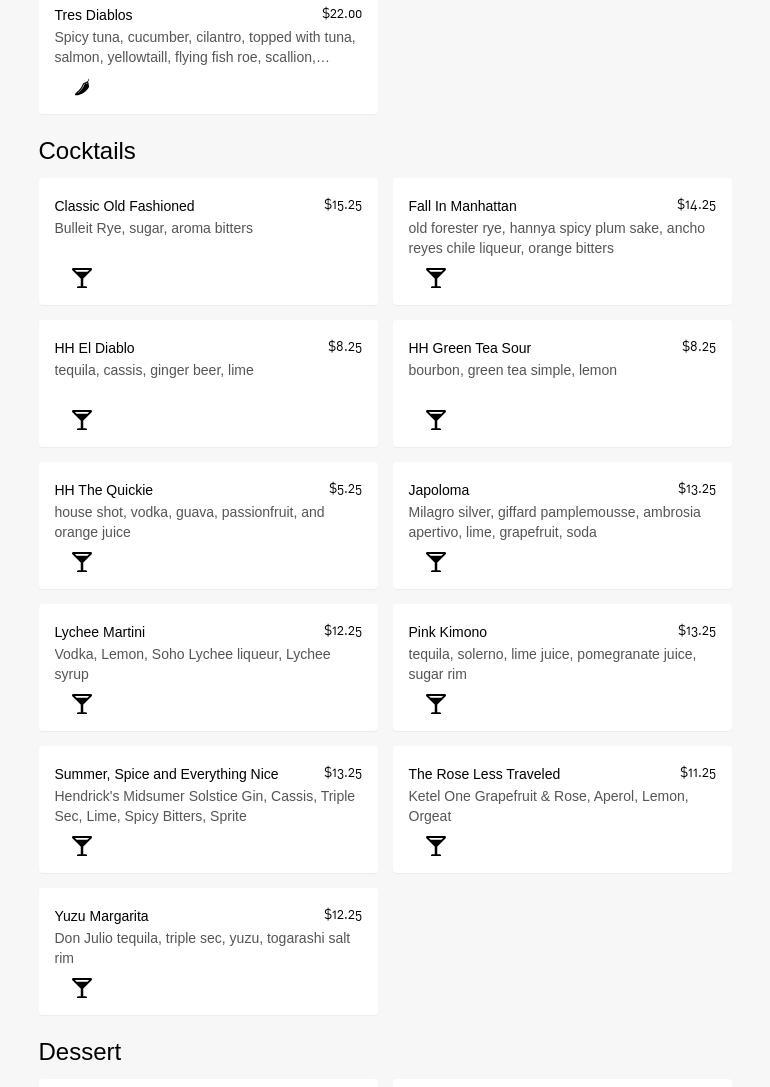770x1087 pixels.
Task: Click the Dessert section heading
Action: tap(80, 1051)
